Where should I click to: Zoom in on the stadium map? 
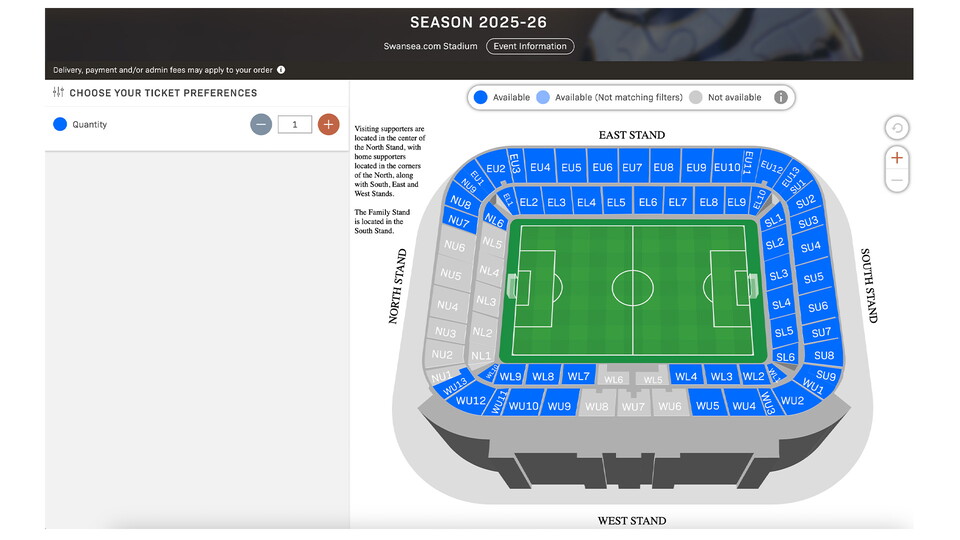click(896, 158)
